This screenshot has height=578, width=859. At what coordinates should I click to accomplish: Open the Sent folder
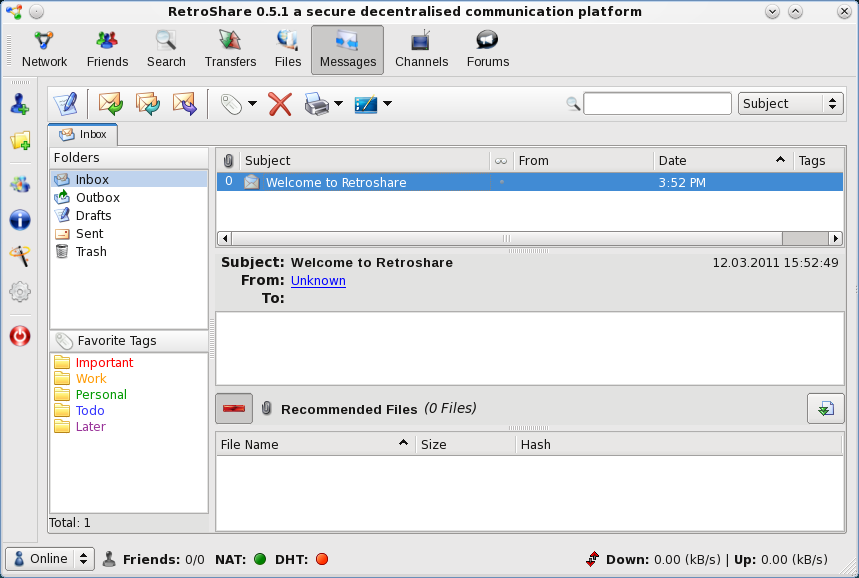pos(129,233)
